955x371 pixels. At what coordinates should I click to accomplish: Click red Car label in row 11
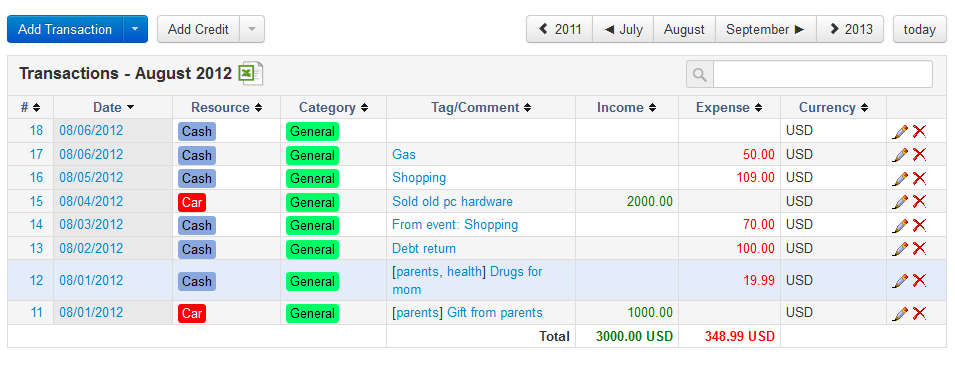click(x=192, y=314)
